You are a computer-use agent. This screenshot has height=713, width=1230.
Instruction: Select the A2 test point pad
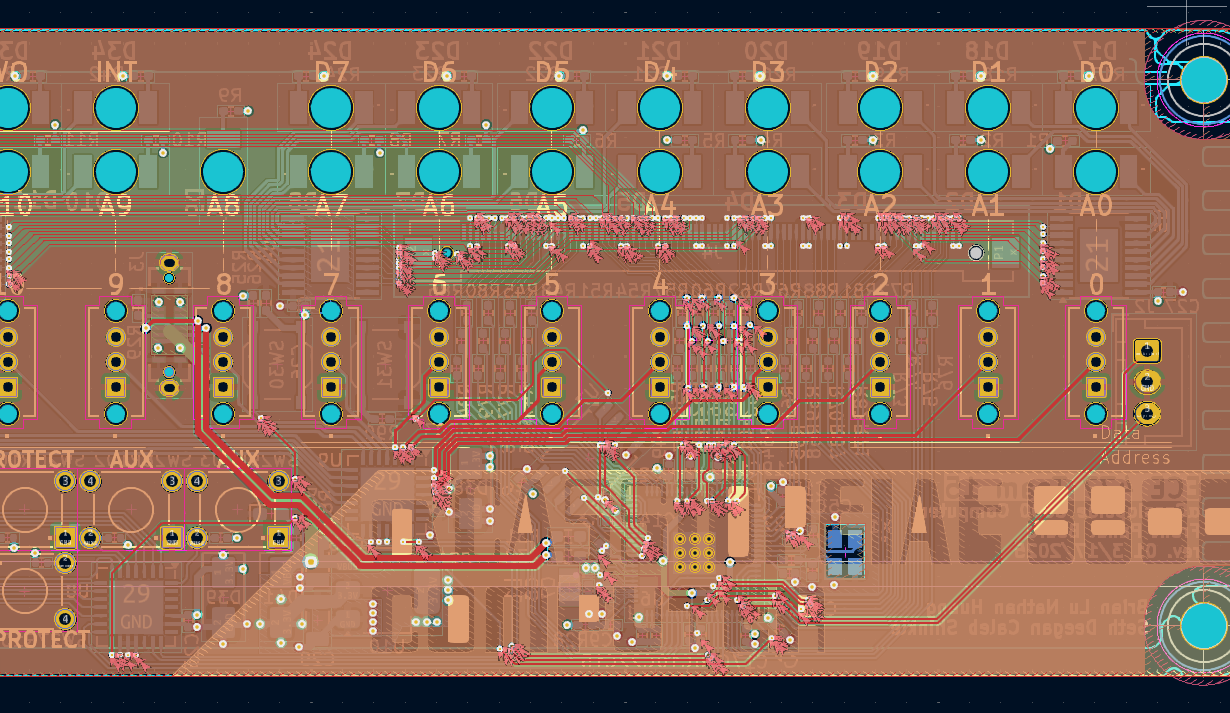[x=880, y=172]
